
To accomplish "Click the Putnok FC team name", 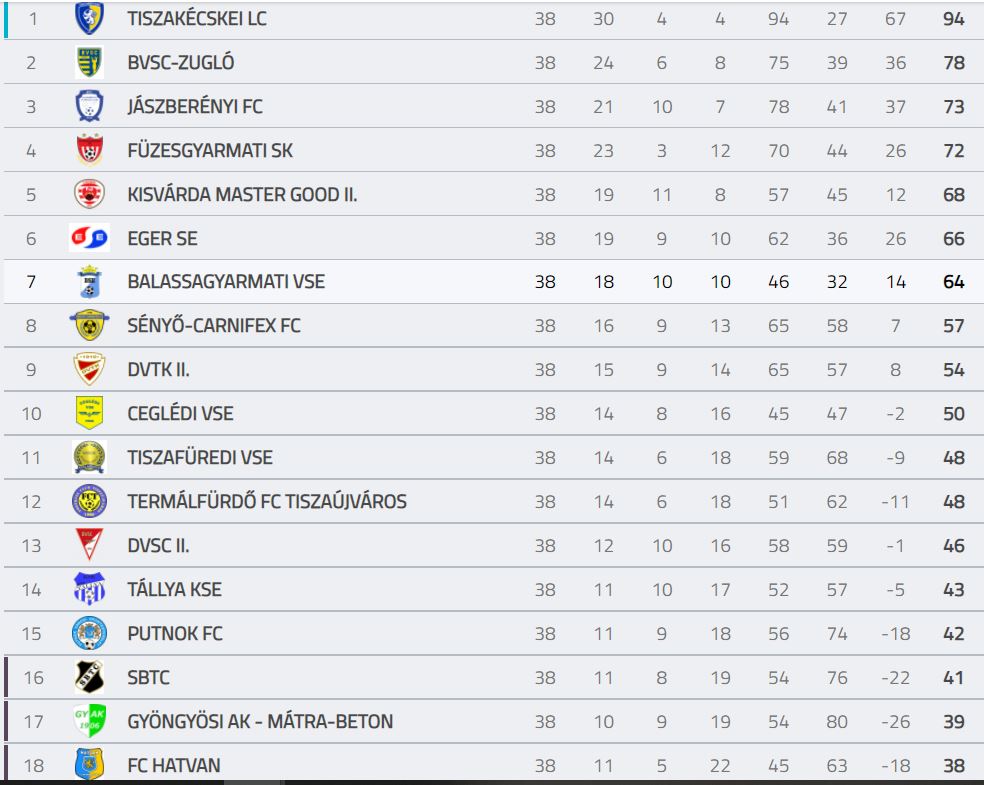I will coord(175,633).
